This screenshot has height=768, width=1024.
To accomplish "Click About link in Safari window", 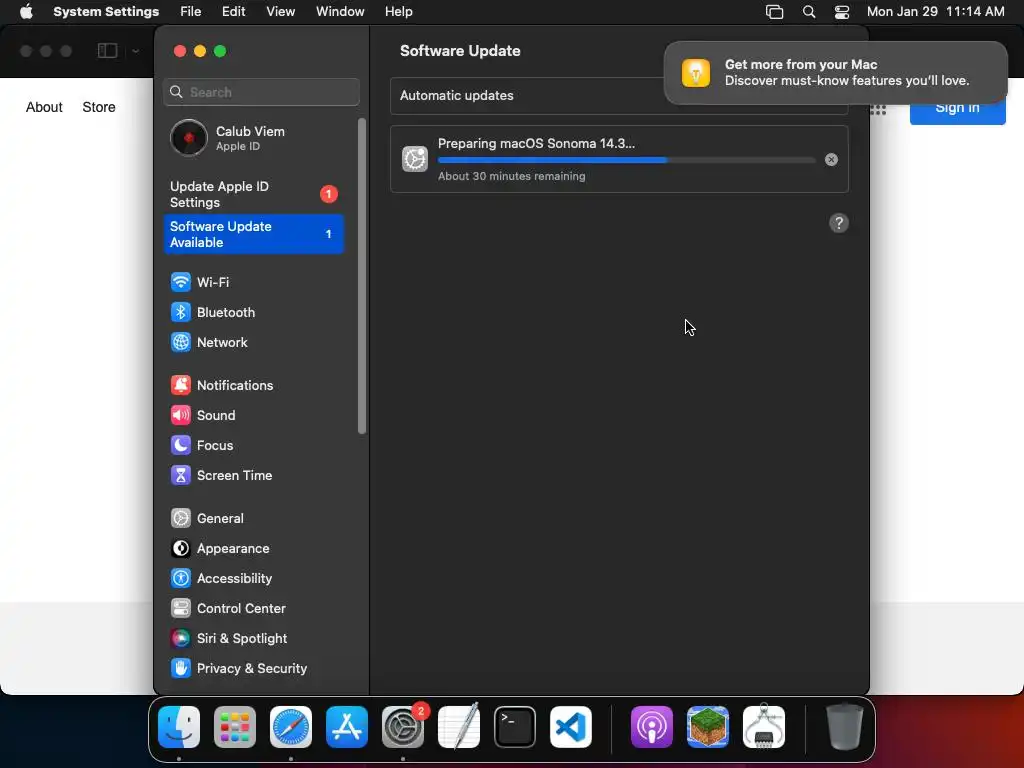I will [44, 107].
